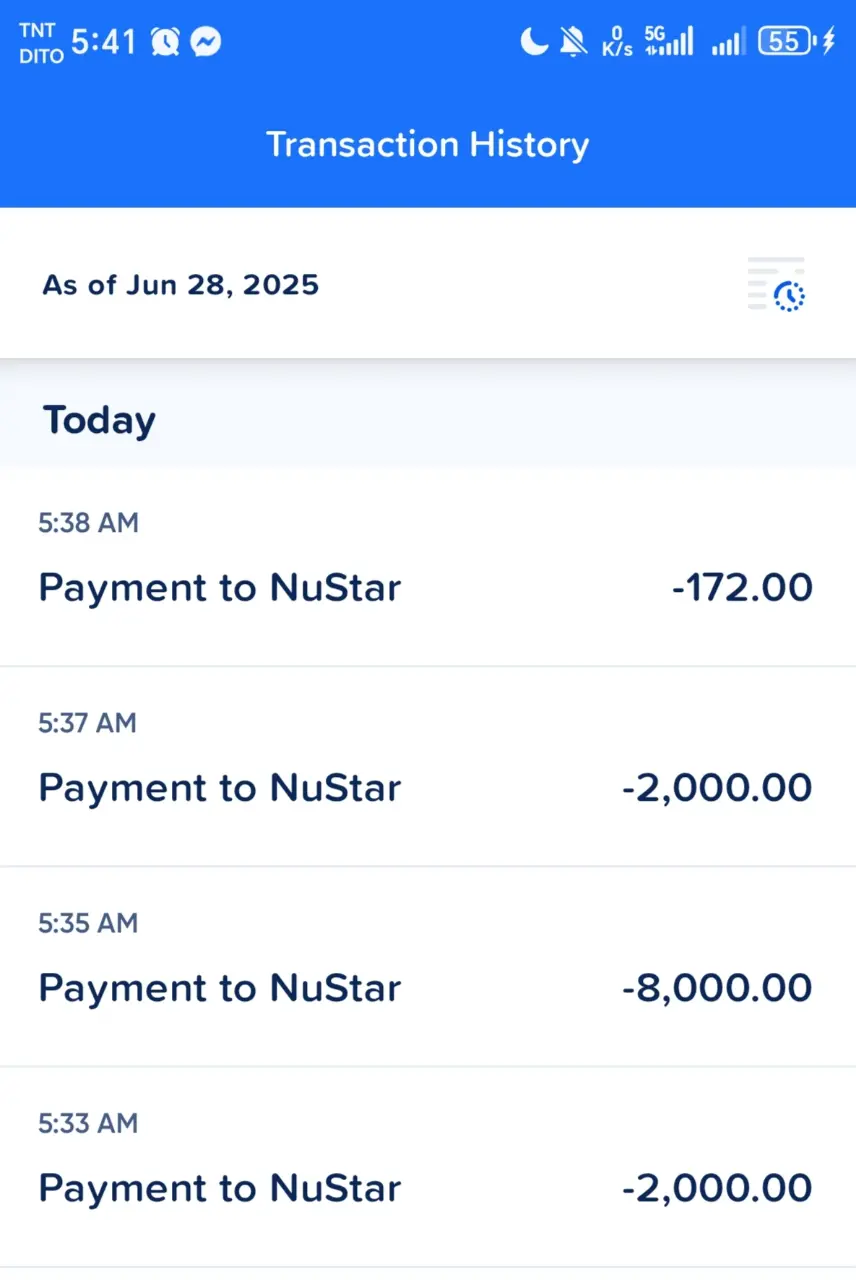Select the -172.00 amount
Viewport: 856px width, 1280px height.
tap(742, 587)
